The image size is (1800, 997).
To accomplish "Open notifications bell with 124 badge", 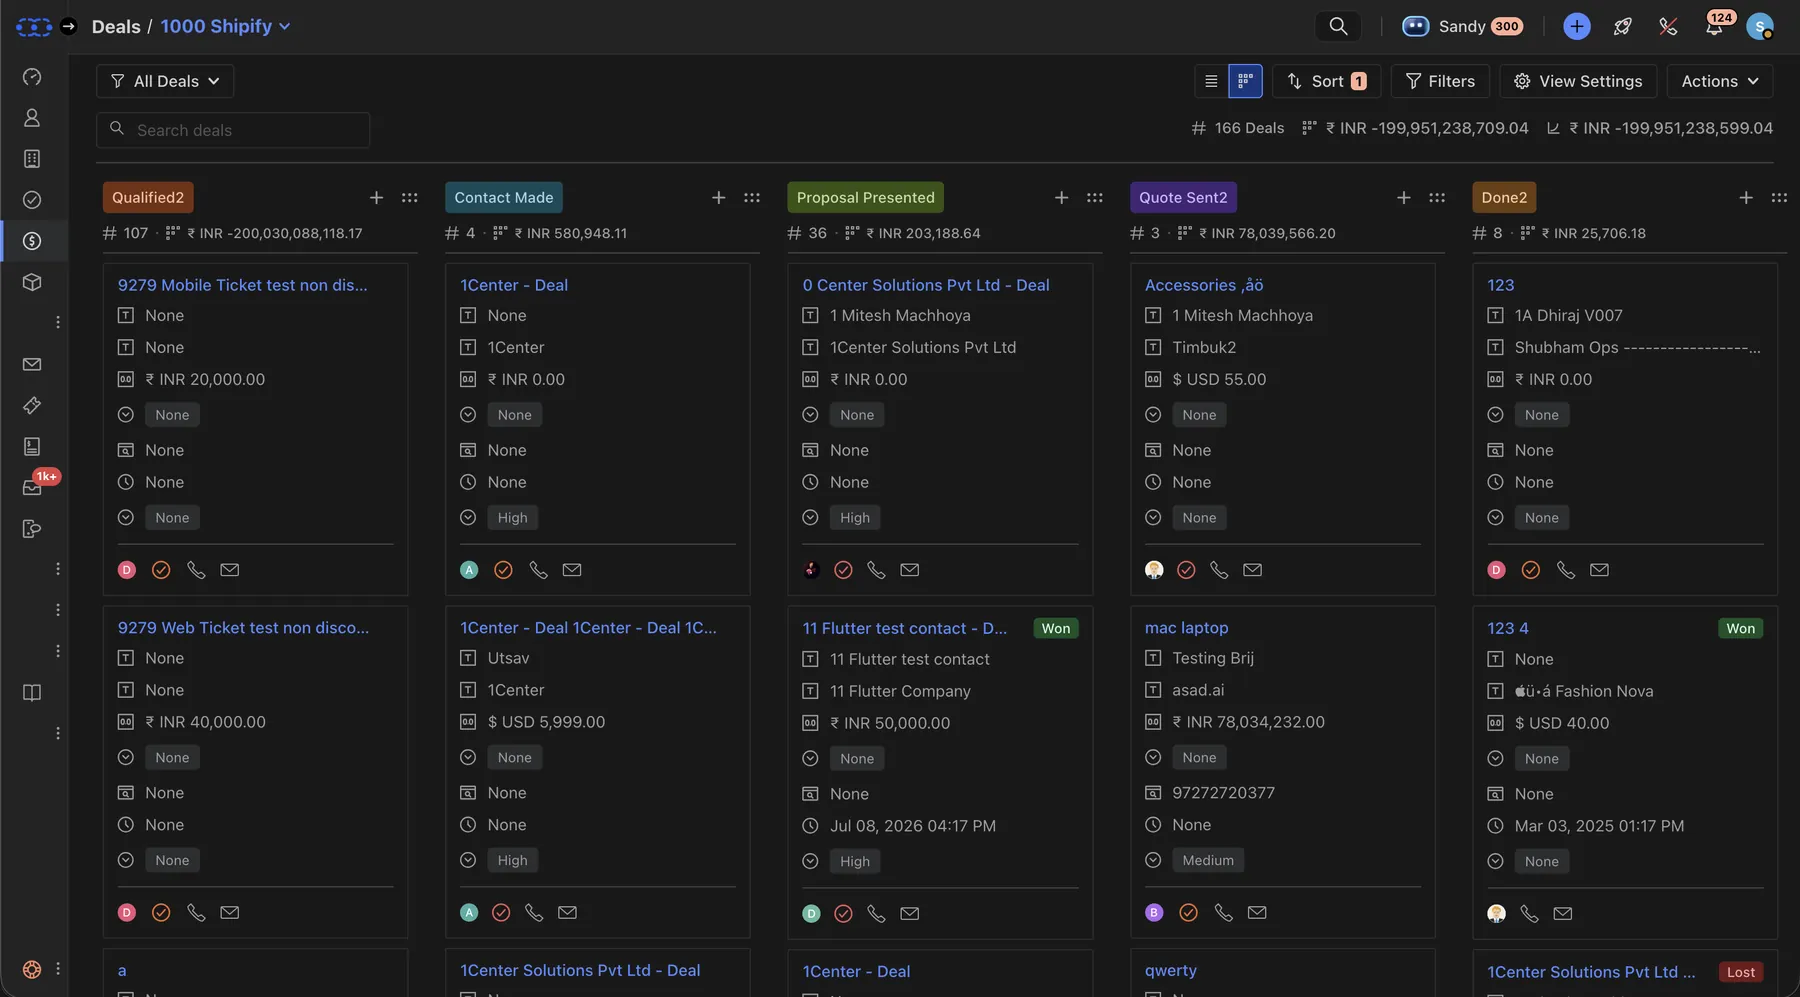I will tap(1714, 26).
